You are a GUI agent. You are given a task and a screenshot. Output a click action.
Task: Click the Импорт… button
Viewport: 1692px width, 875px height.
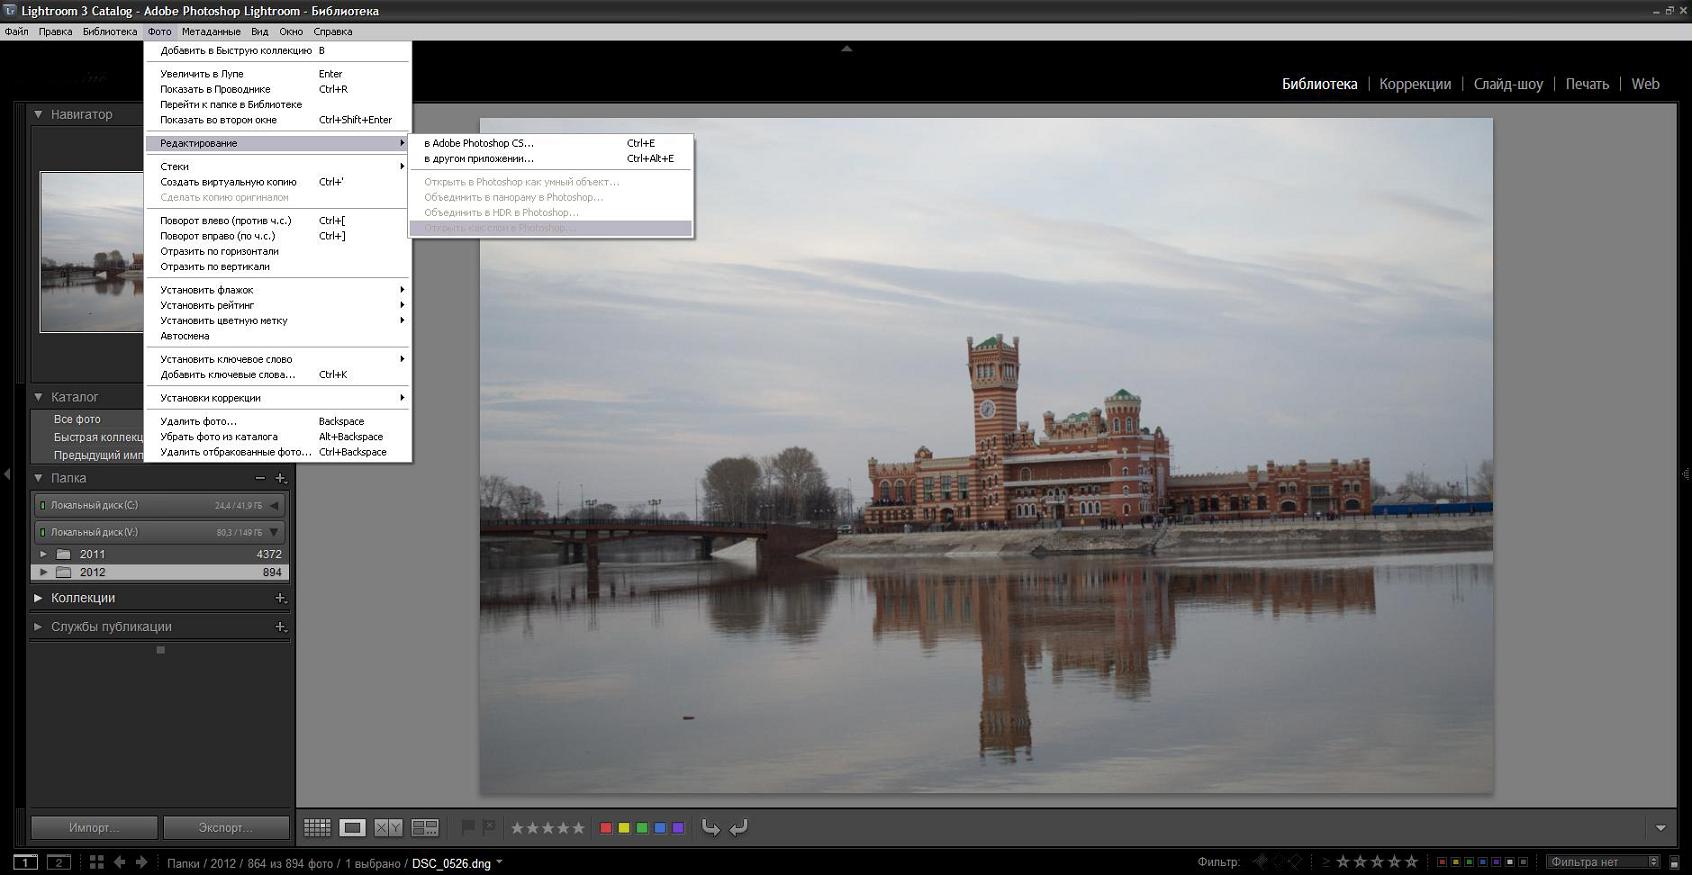click(94, 828)
